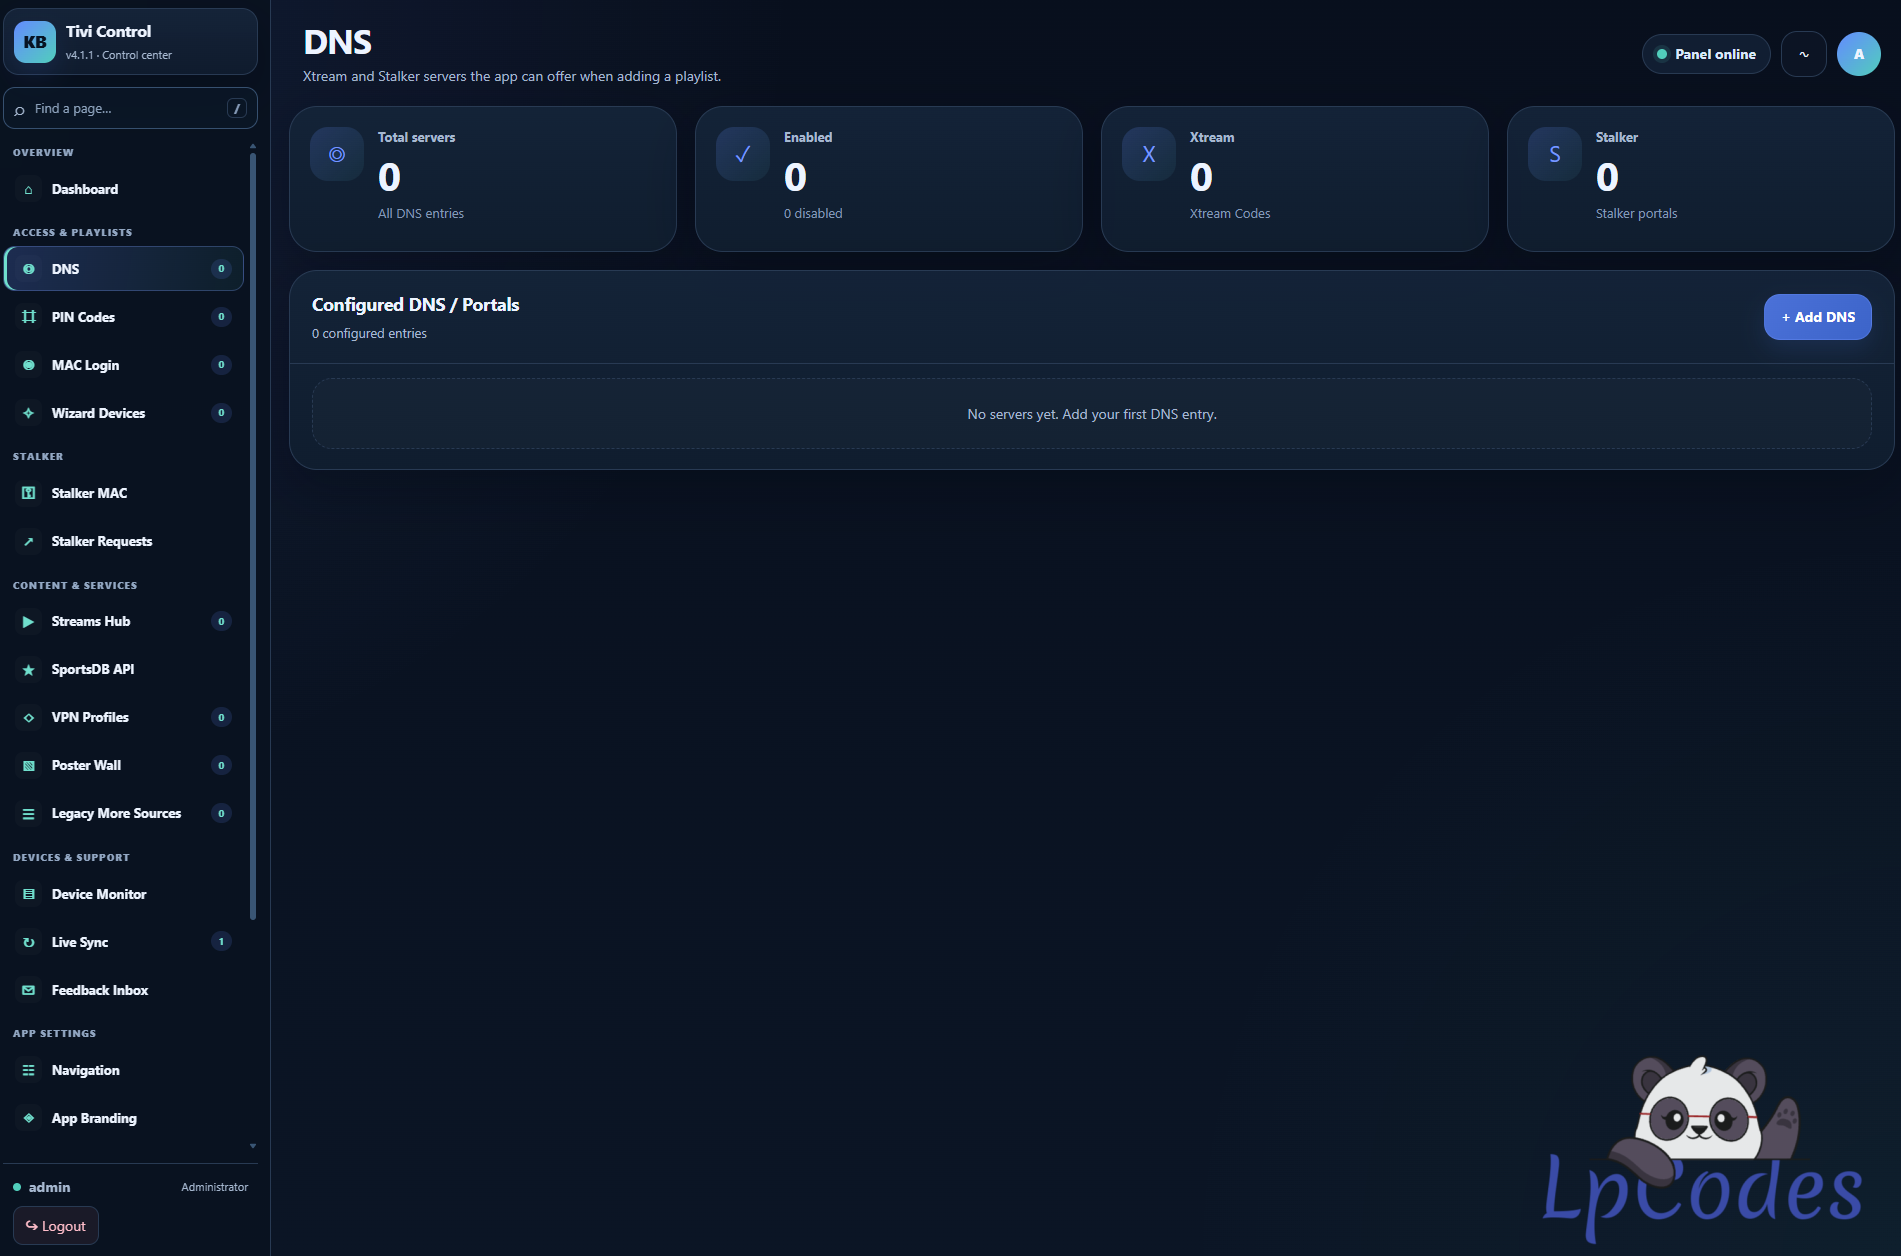Focus the Find a page search field
The width and height of the screenshot is (1901, 1256).
point(130,108)
